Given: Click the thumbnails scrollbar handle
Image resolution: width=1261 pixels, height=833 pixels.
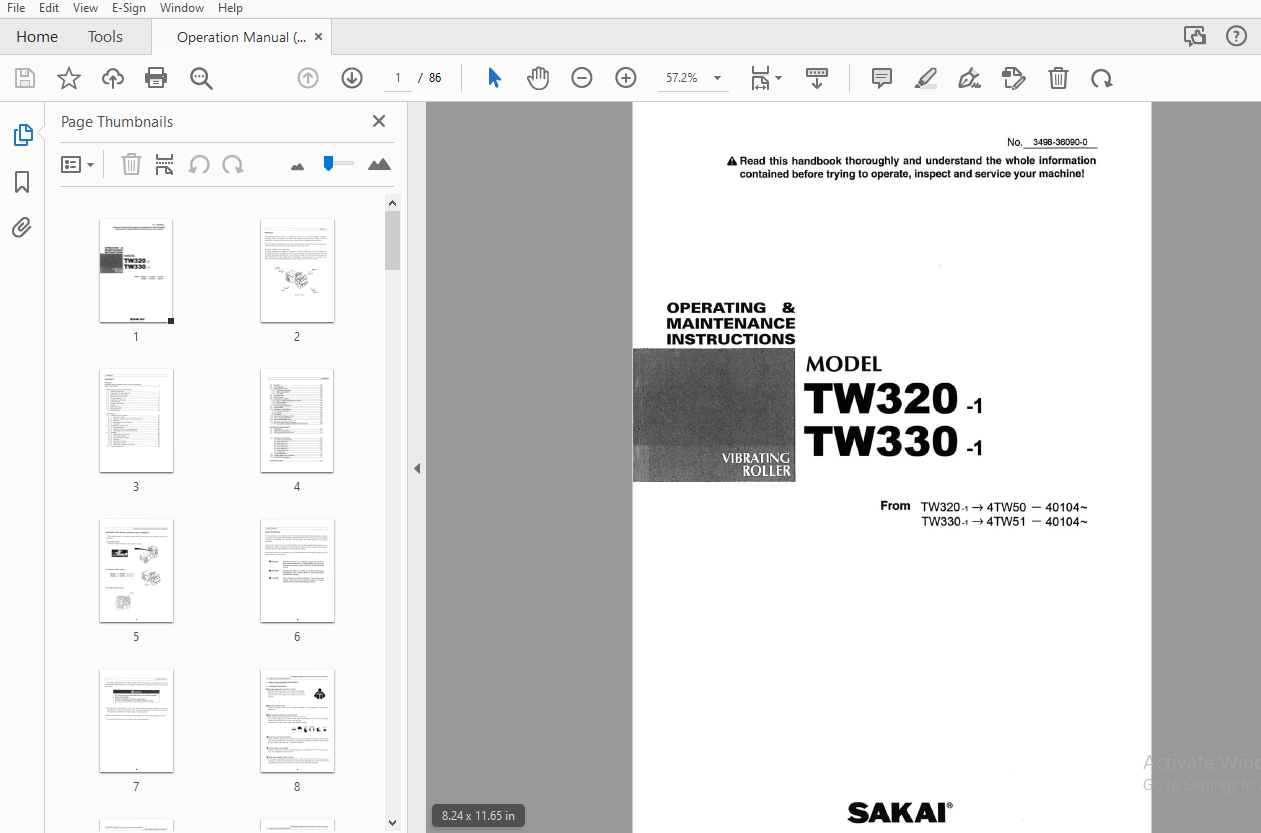Looking at the screenshot, I should (392, 240).
